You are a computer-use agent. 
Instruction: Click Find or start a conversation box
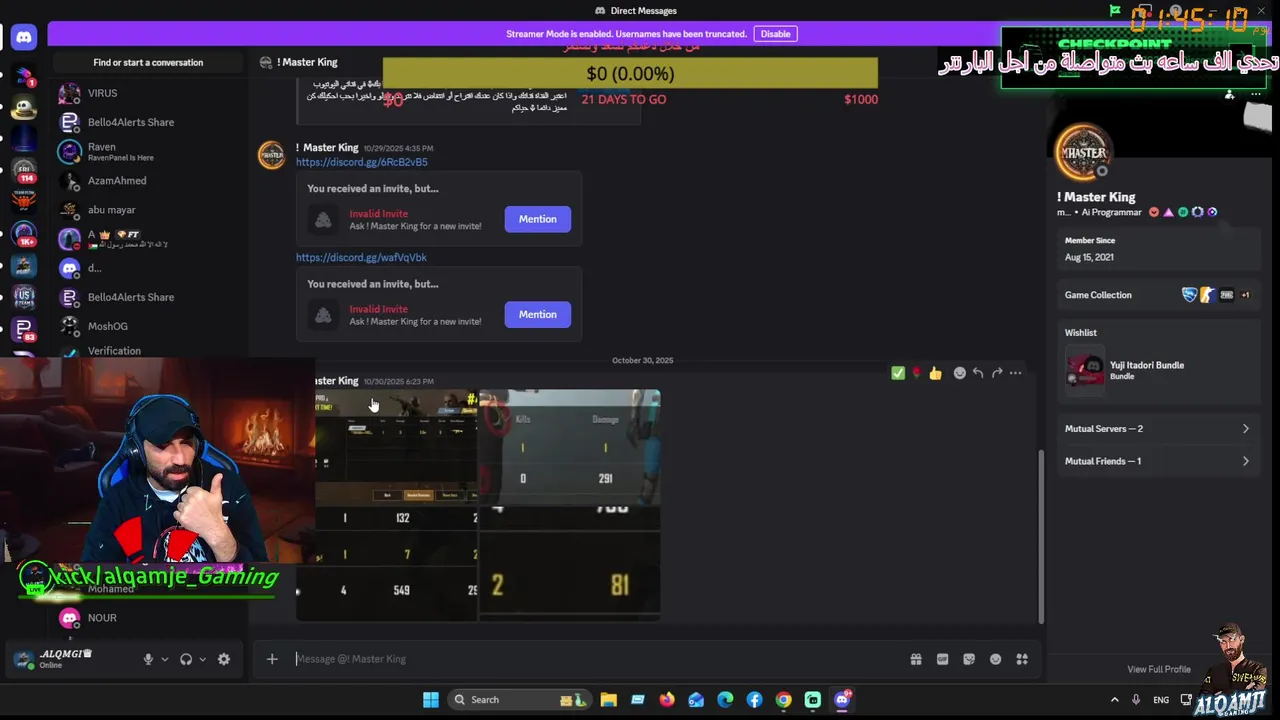point(148,62)
